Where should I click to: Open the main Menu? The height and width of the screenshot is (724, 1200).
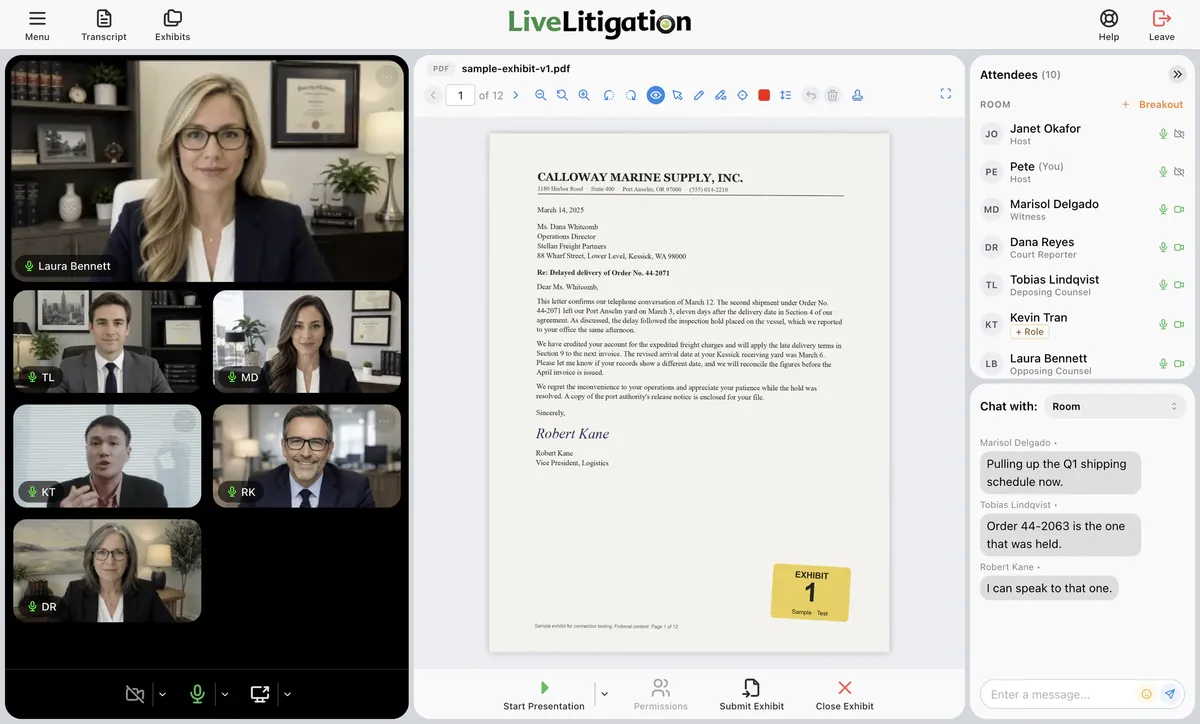[37, 25]
